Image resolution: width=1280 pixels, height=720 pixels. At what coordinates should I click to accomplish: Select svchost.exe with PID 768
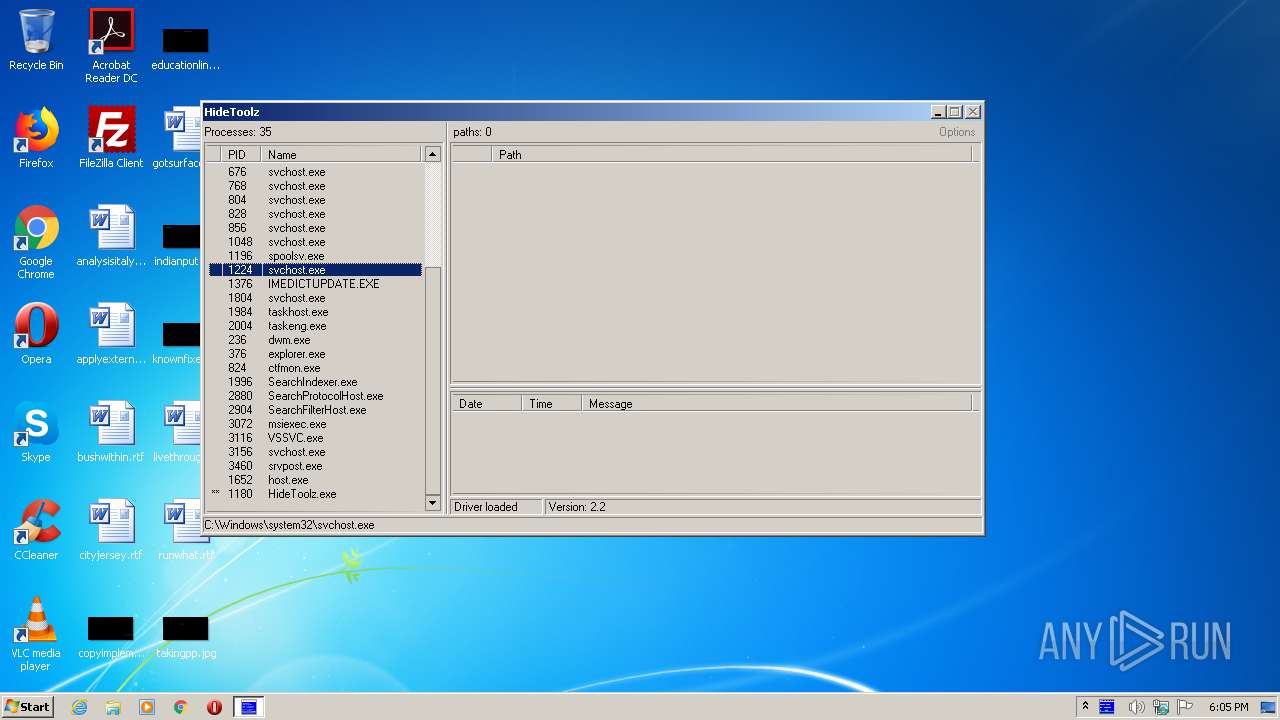(315, 186)
